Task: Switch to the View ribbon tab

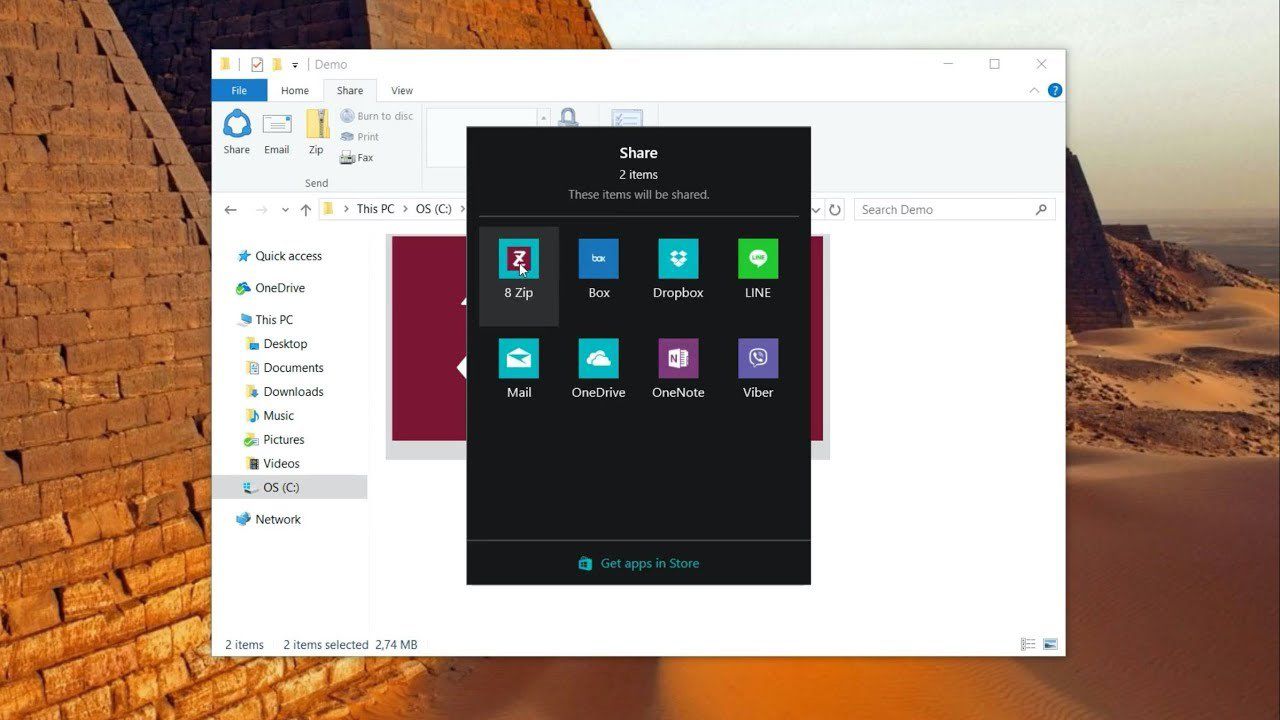Action: [x=402, y=90]
